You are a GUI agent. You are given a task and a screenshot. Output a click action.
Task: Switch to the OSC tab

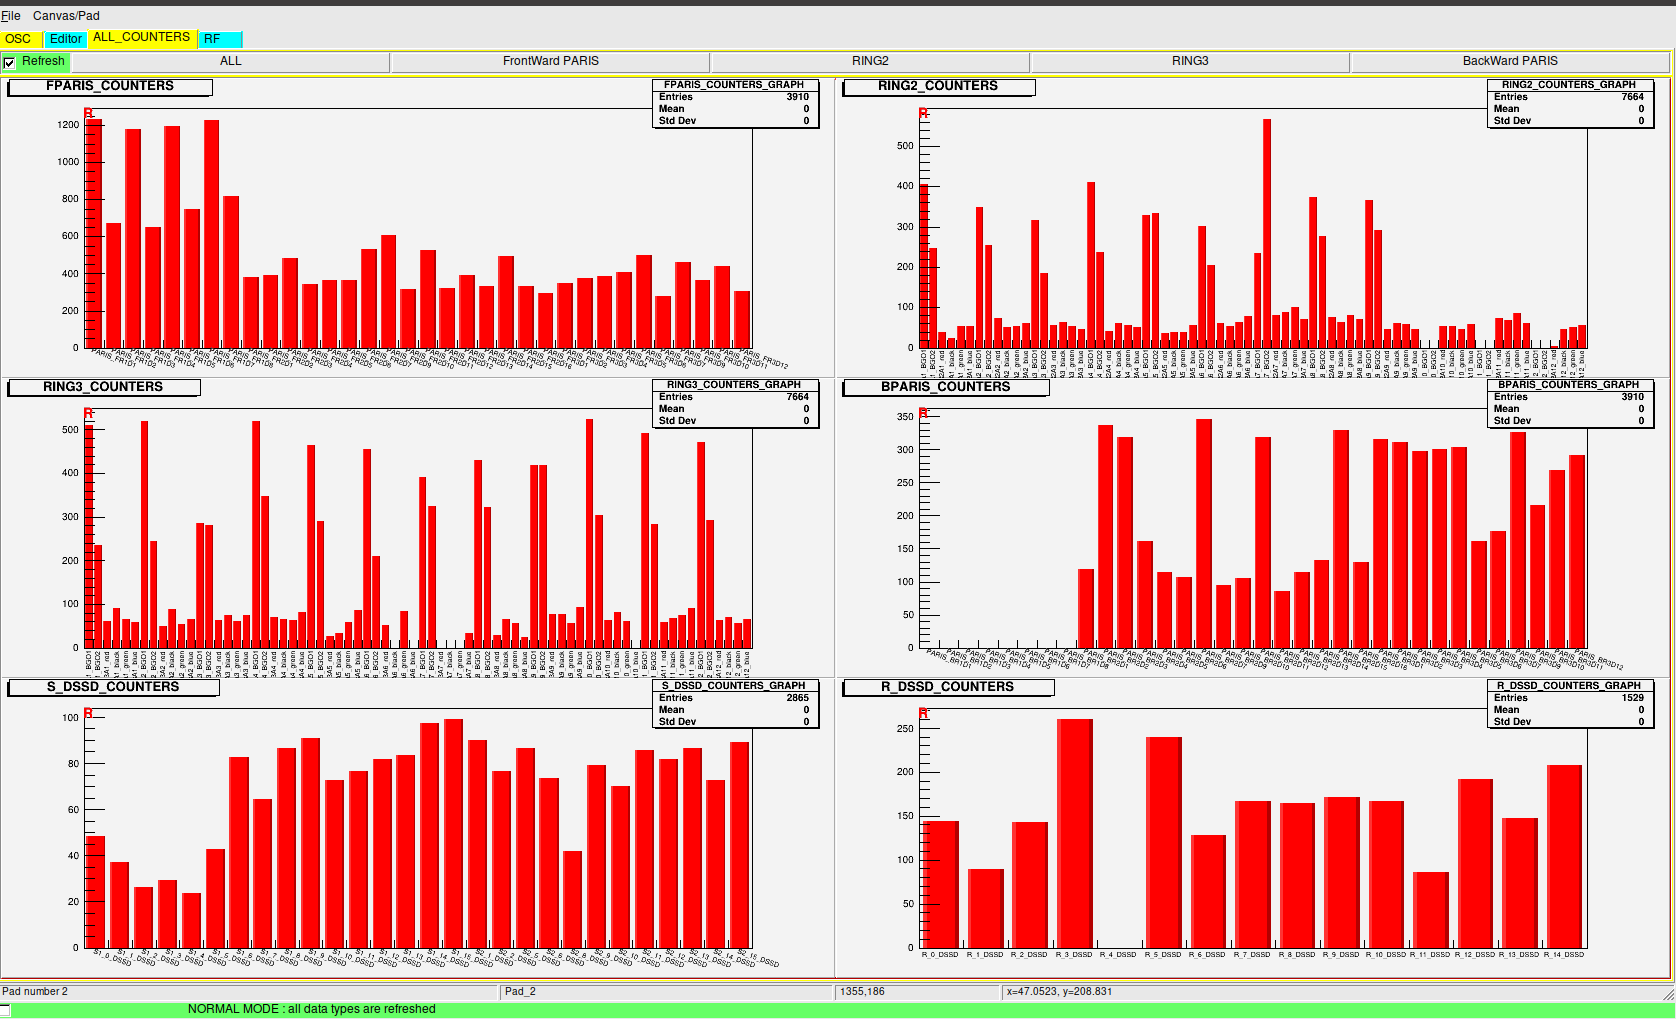tap(19, 39)
